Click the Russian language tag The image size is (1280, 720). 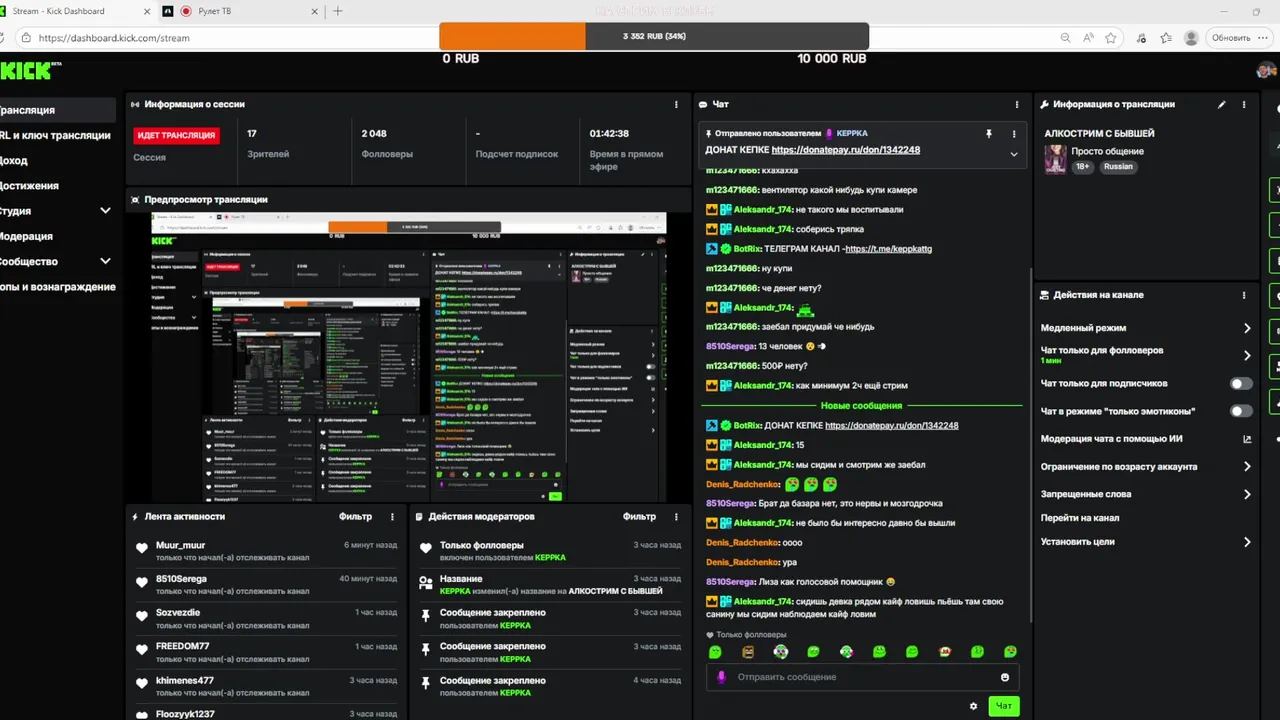tap(1118, 167)
